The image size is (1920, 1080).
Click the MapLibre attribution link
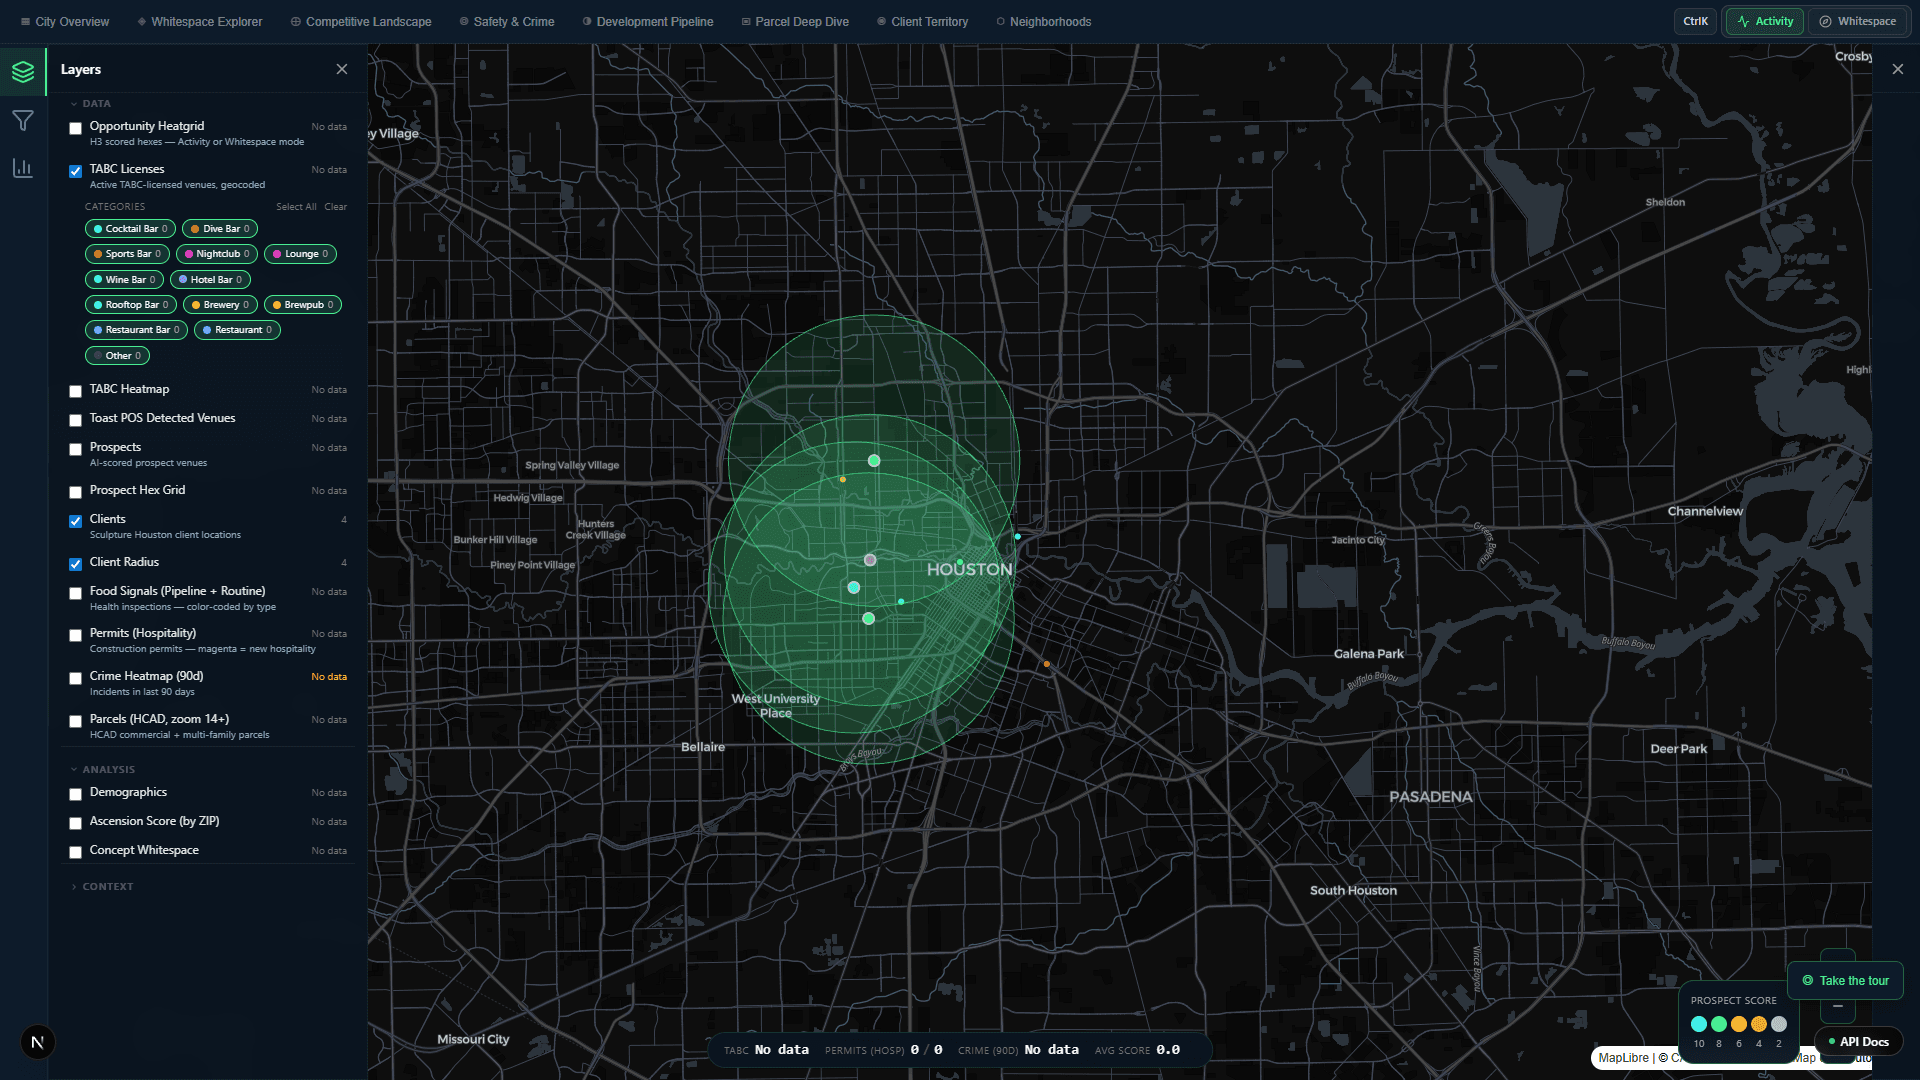(1623, 1058)
